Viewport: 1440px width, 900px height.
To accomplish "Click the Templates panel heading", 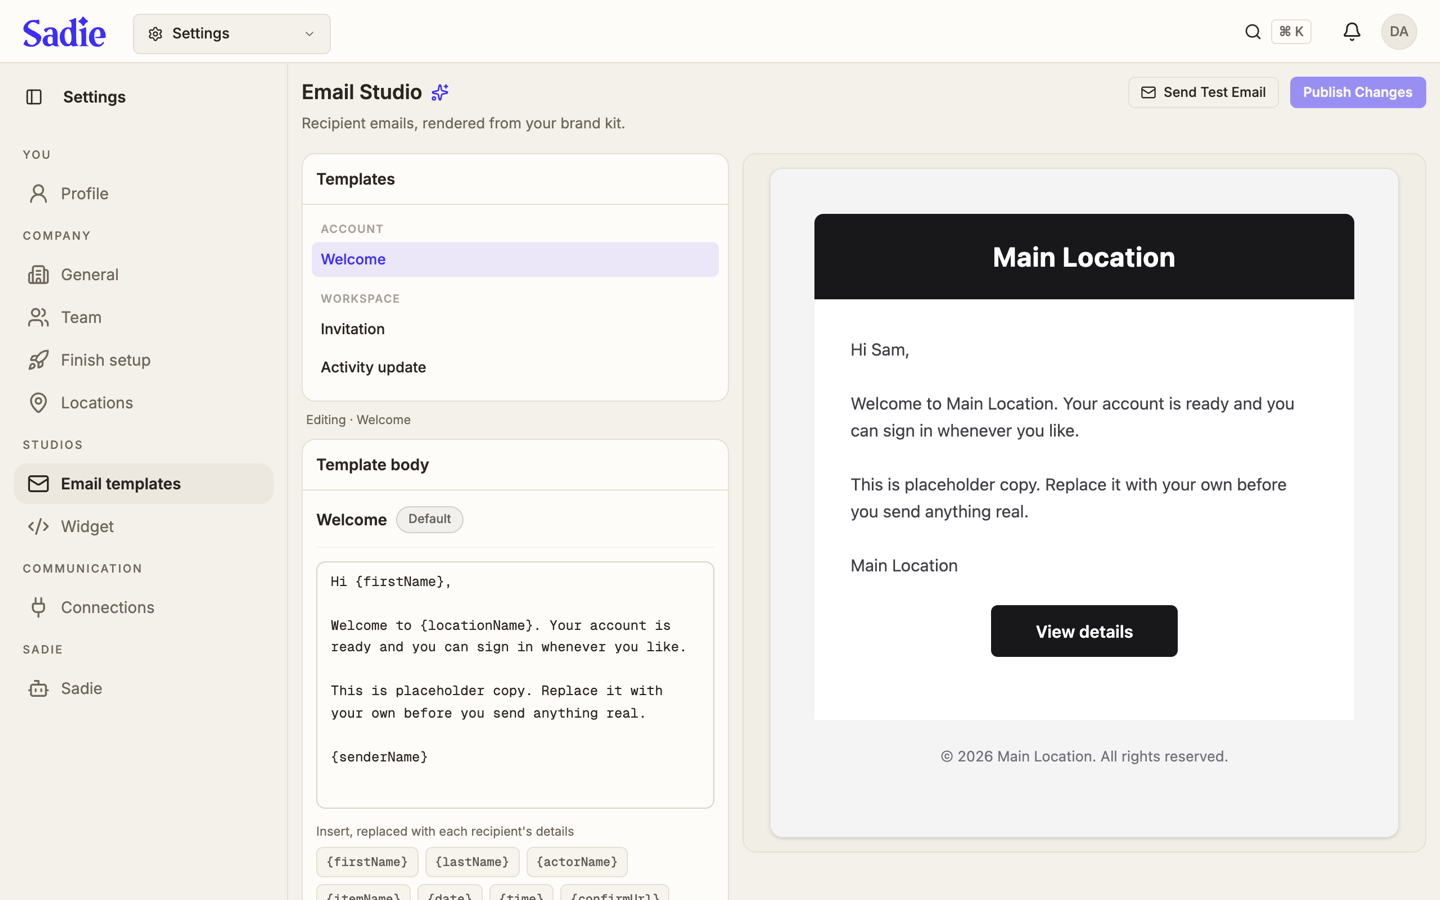I will coord(355,180).
